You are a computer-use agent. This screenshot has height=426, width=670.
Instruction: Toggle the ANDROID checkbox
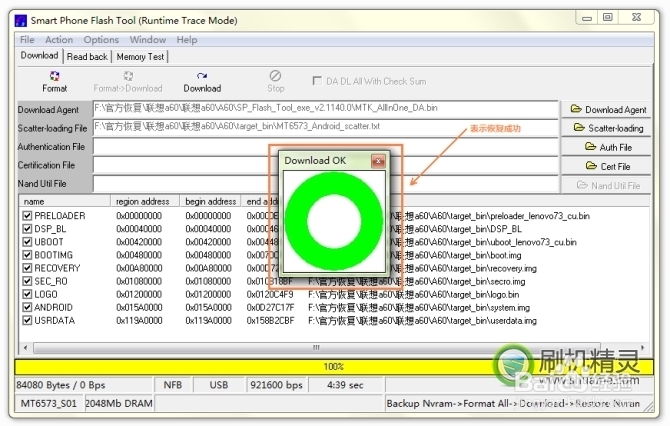point(27,307)
